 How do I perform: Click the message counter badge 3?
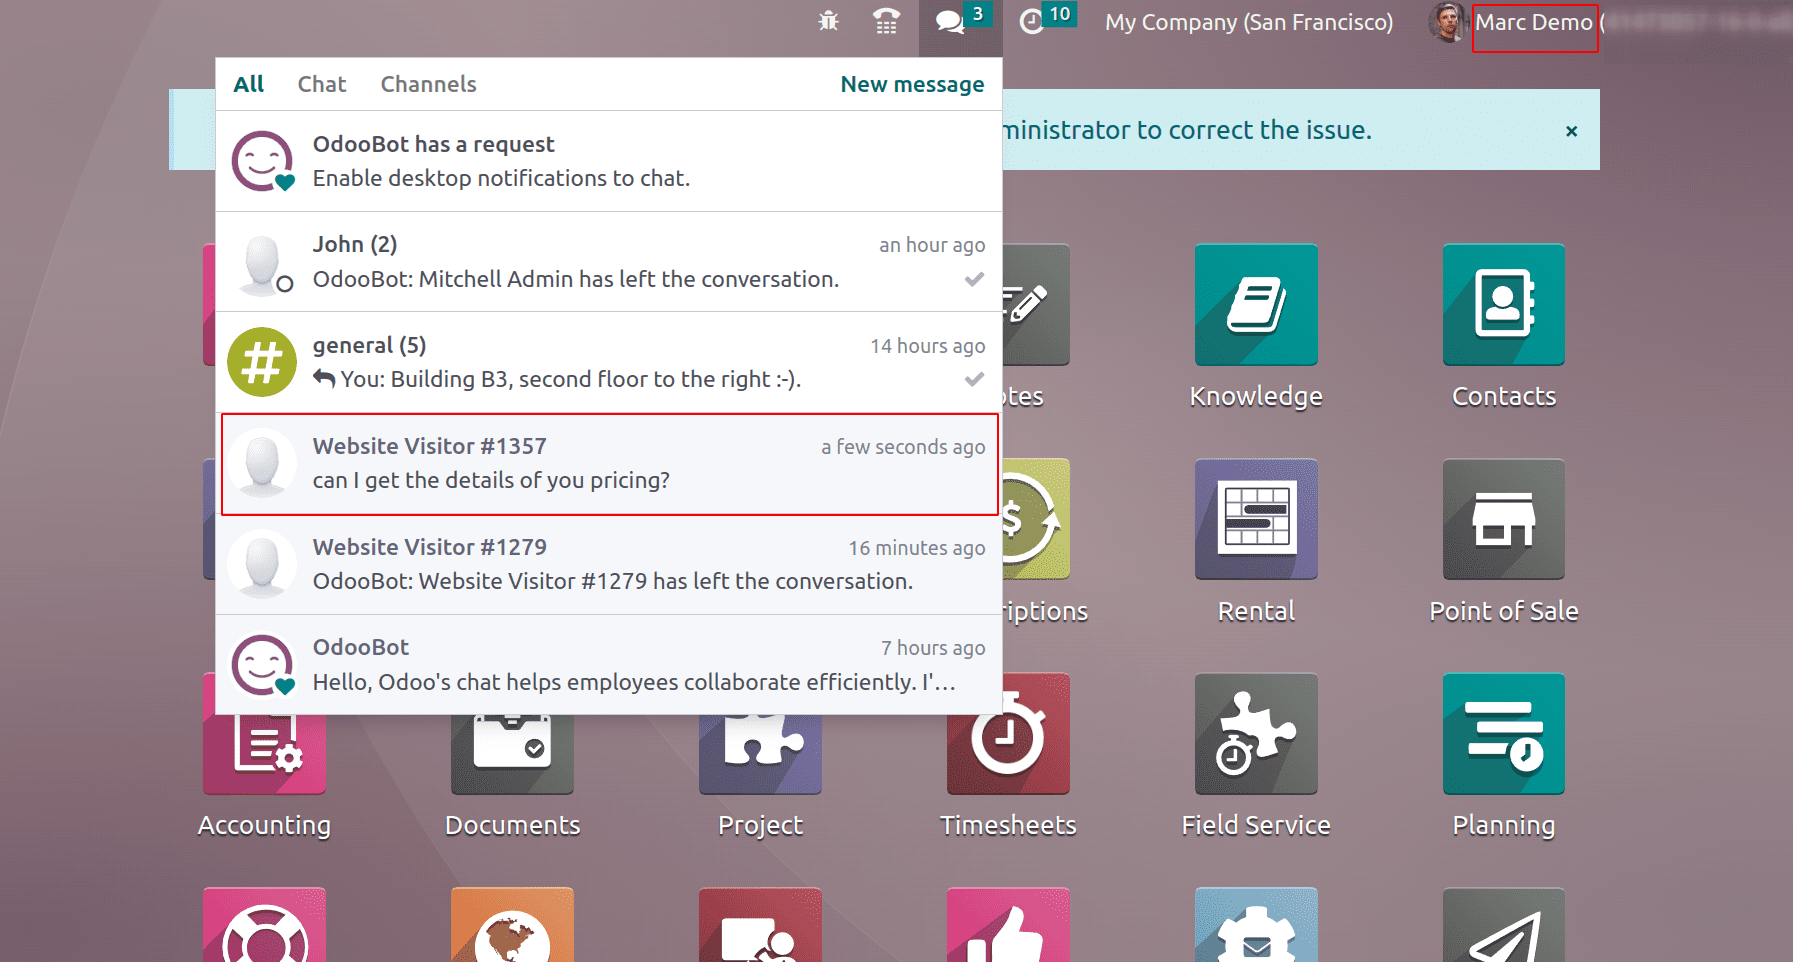[x=978, y=14]
